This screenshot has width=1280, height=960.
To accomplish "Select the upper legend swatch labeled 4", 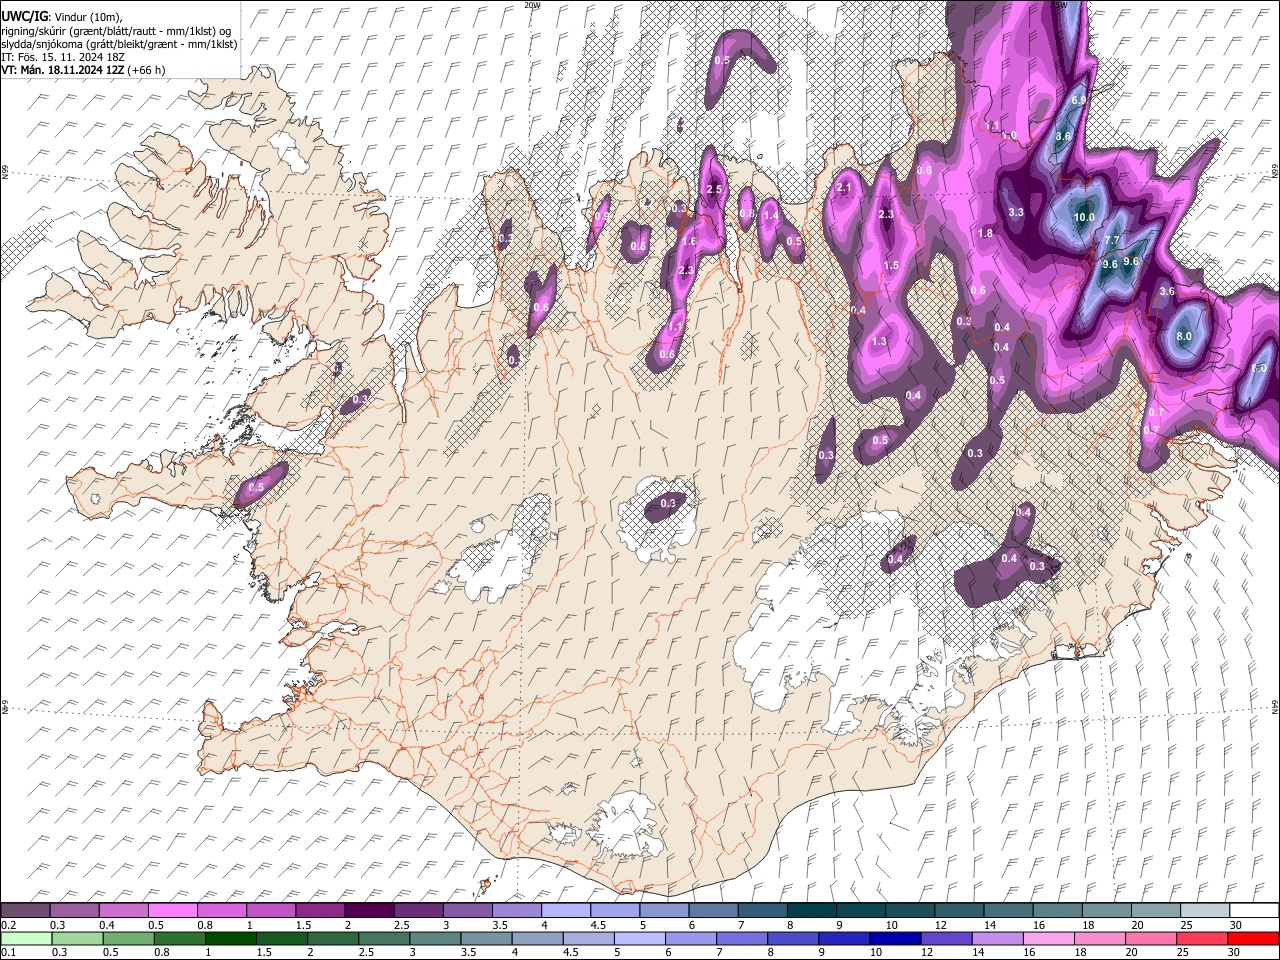I will (x=566, y=910).
